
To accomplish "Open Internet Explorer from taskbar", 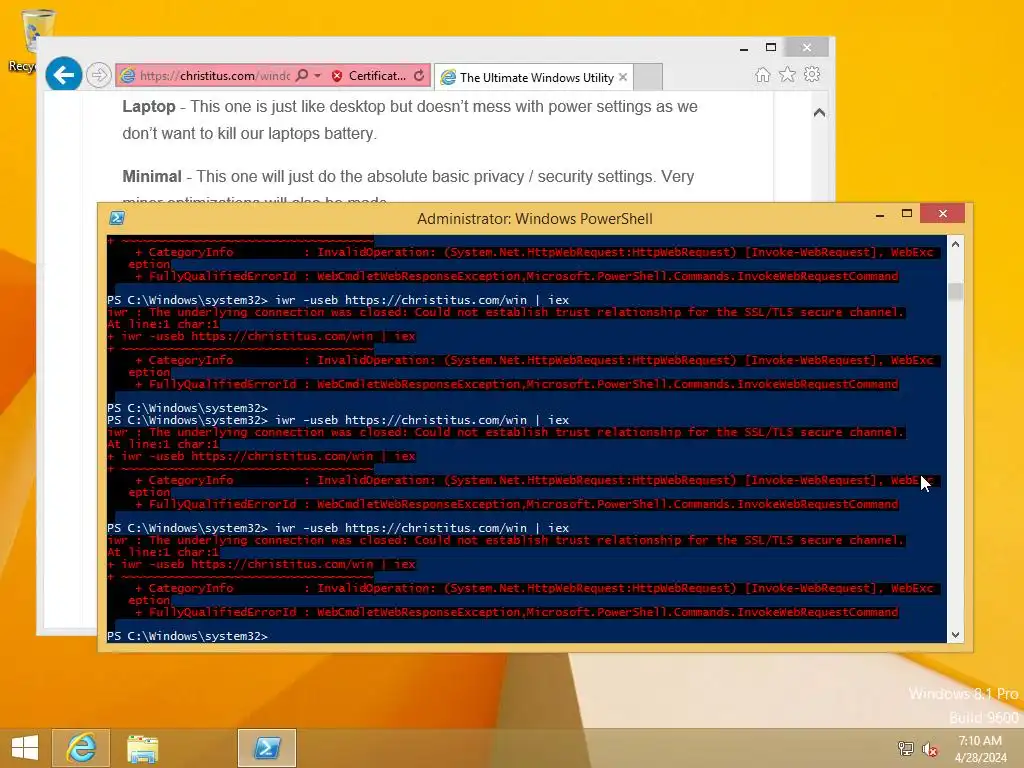I will click(x=81, y=748).
